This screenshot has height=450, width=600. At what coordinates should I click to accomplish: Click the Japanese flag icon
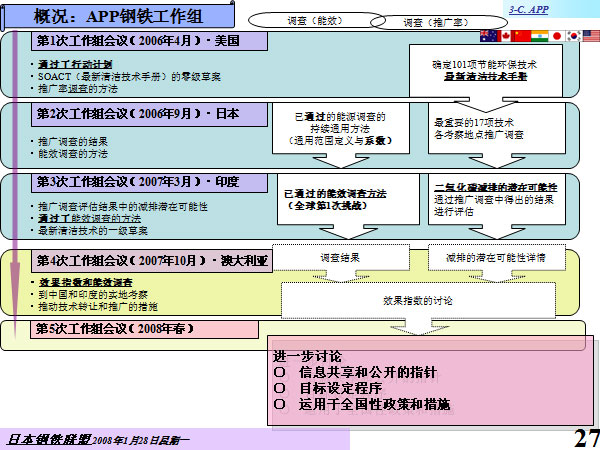pos(558,37)
